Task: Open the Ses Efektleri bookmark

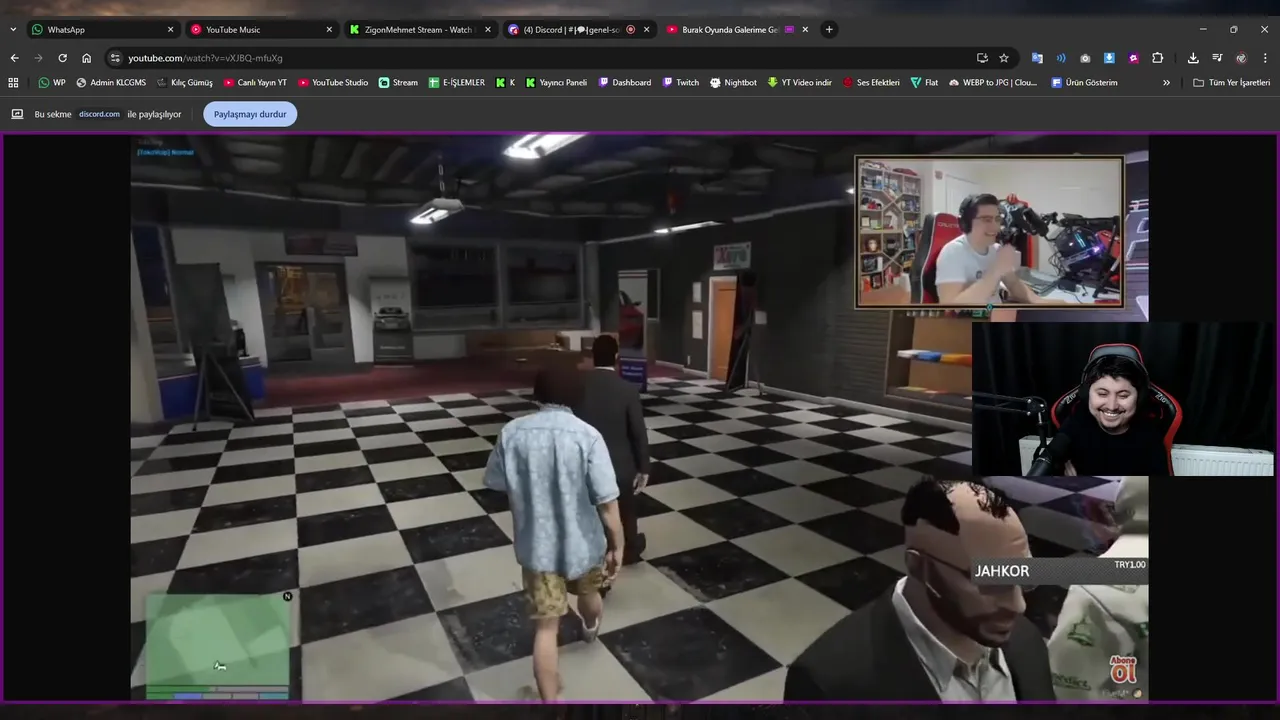Action: [x=871, y=82]
